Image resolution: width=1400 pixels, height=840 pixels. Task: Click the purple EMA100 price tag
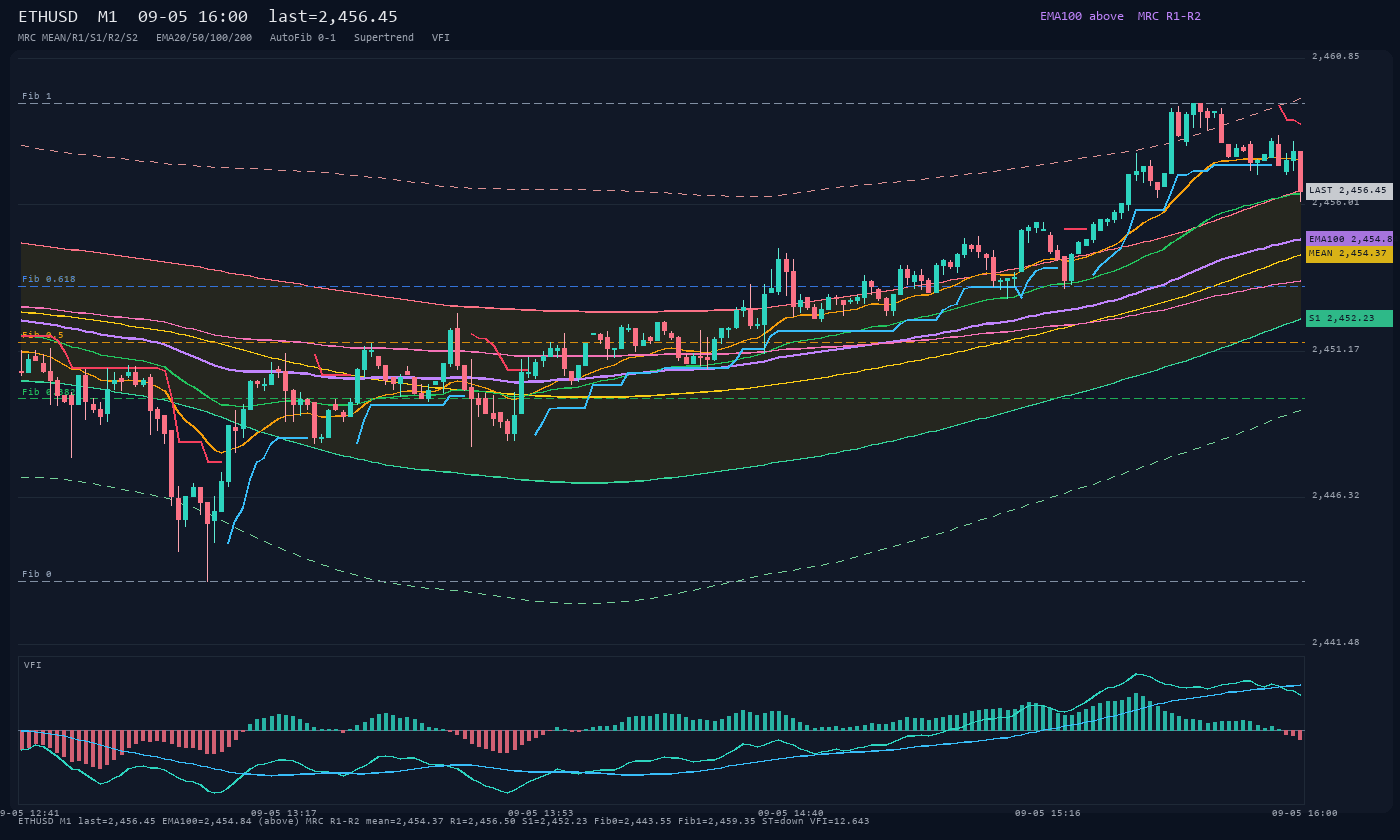coord(1349,239)
